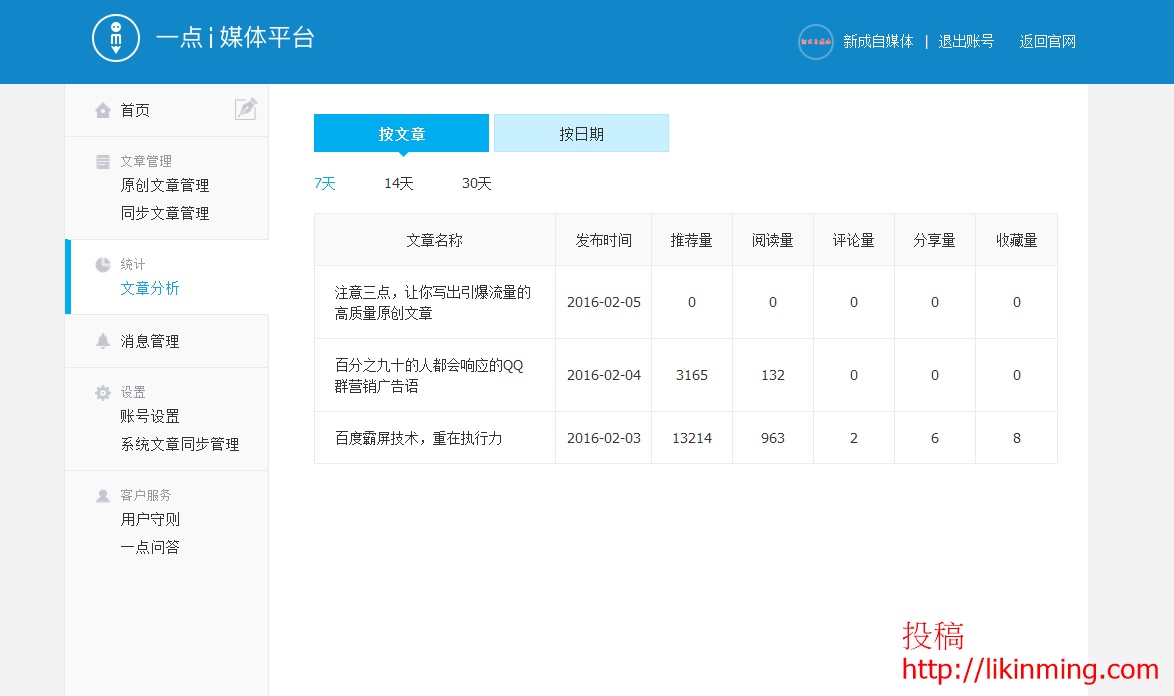Click the clock icon beside 统计
The height and width of the screenshot is (696, 1174).
(x=103, y=264)
